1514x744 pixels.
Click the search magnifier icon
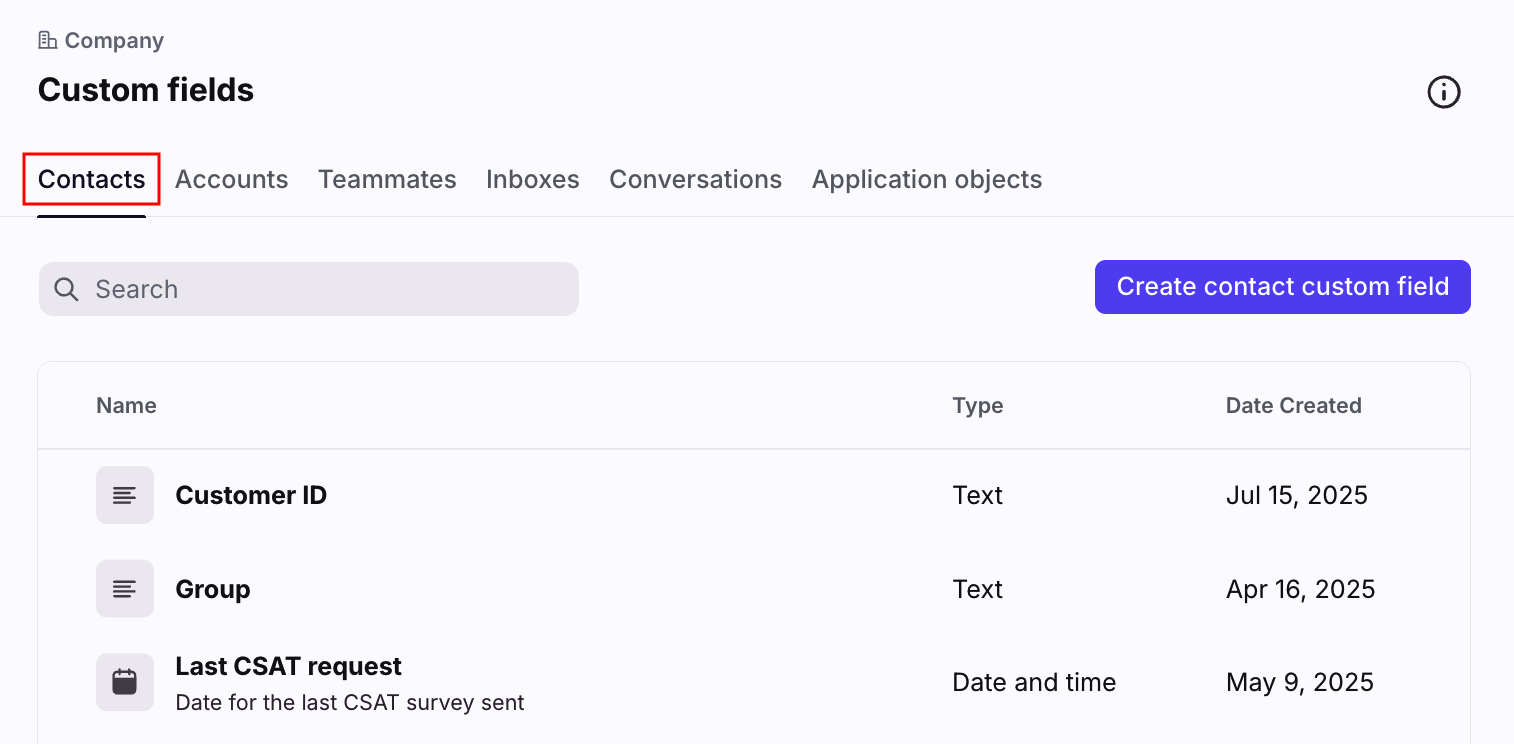[x=67, y=289]
